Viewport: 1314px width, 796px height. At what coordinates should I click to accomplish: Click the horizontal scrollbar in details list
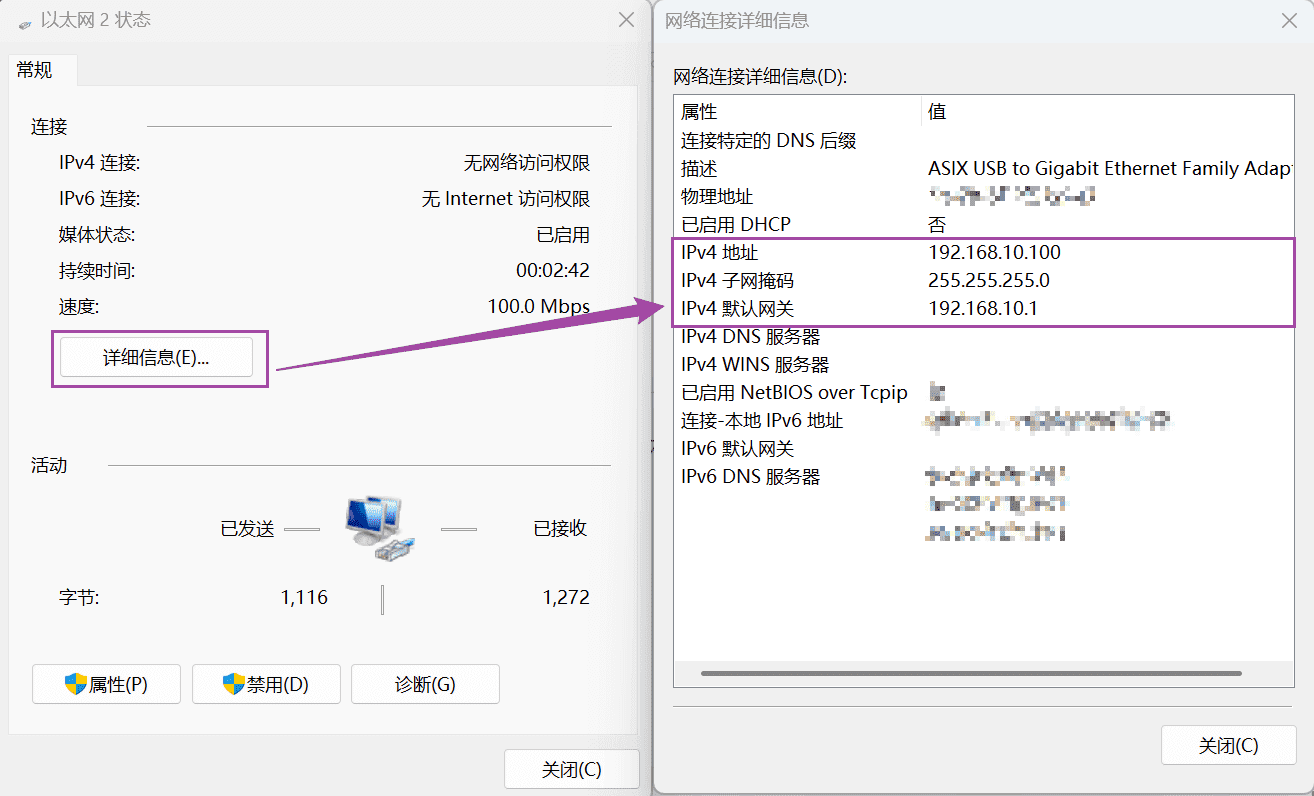click(x=970, y=674)
